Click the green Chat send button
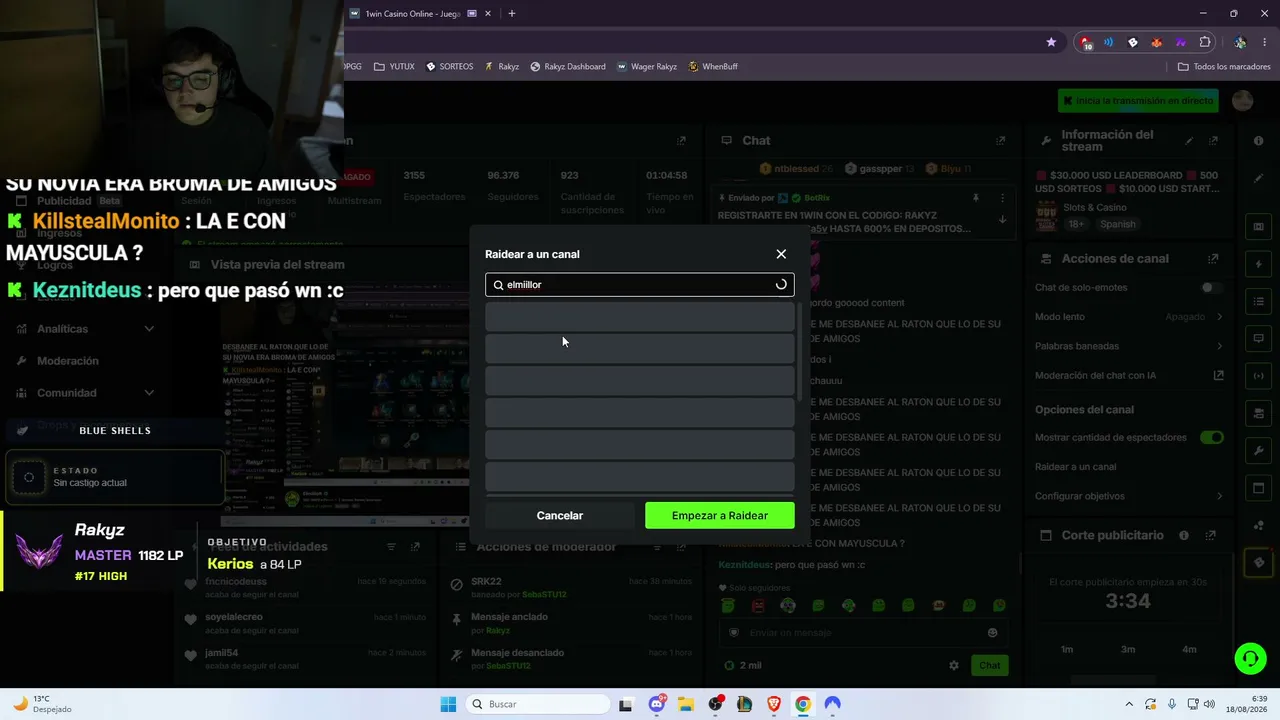The width and height of the screenshot is (1280, 720). (x=989, y=666)
